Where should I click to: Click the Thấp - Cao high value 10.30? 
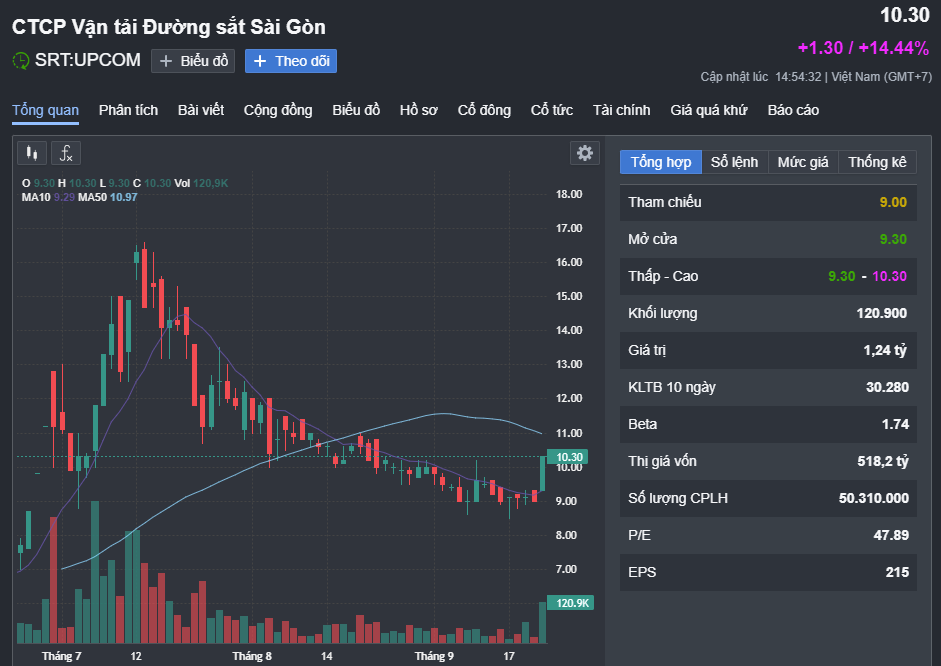pos(889,277)
